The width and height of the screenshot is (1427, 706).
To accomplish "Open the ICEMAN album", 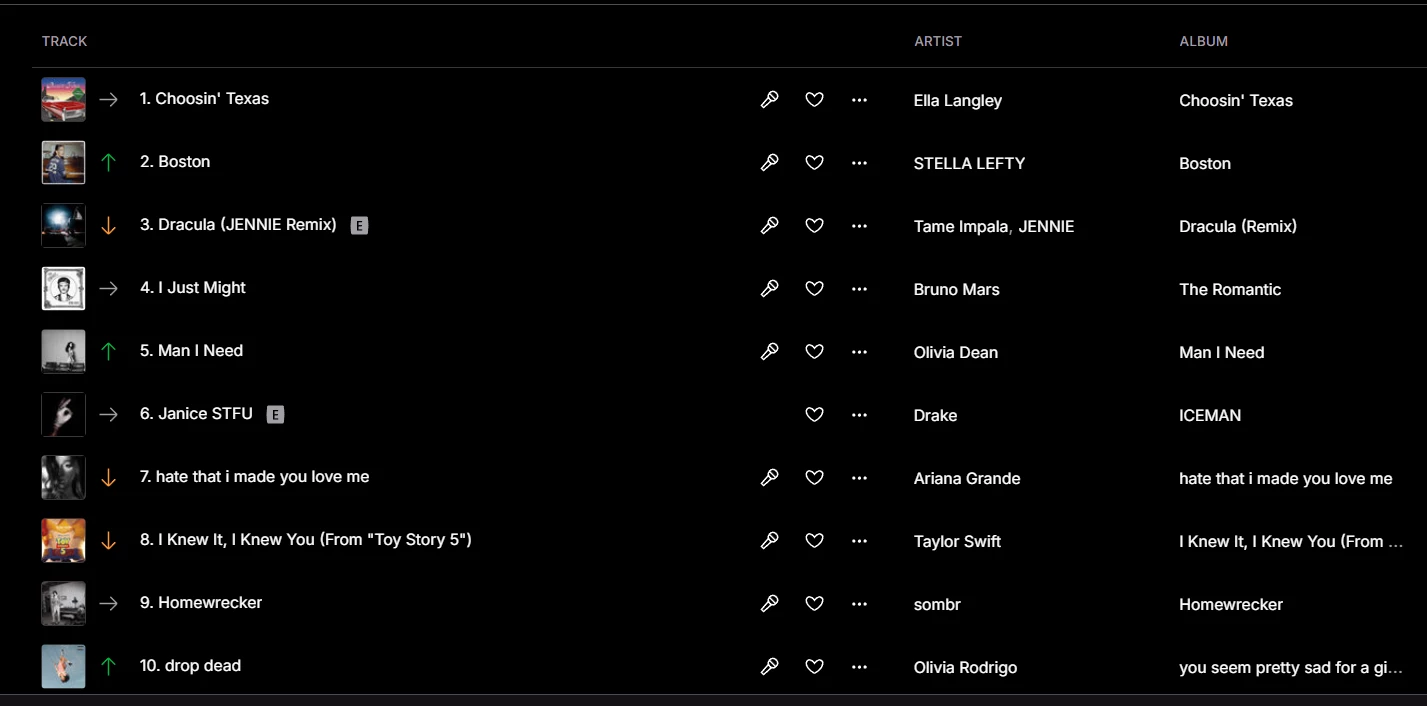I will [1210, 415].
